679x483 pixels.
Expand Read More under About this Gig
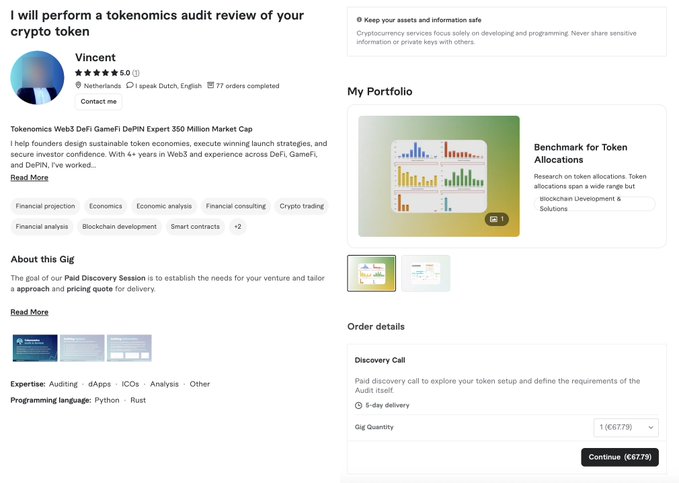tap(29, 312)
